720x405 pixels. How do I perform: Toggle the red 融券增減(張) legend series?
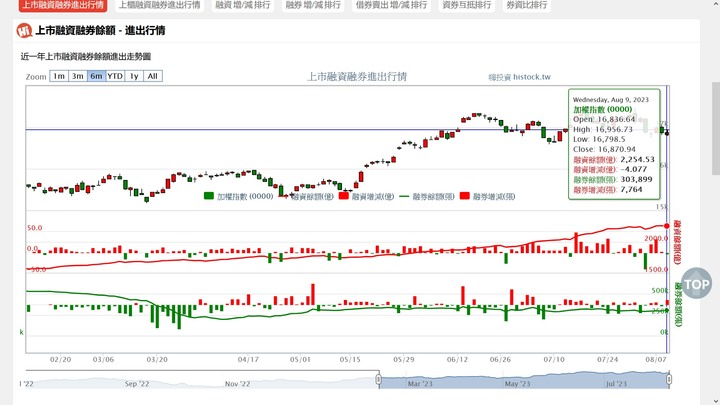(488, 196)
